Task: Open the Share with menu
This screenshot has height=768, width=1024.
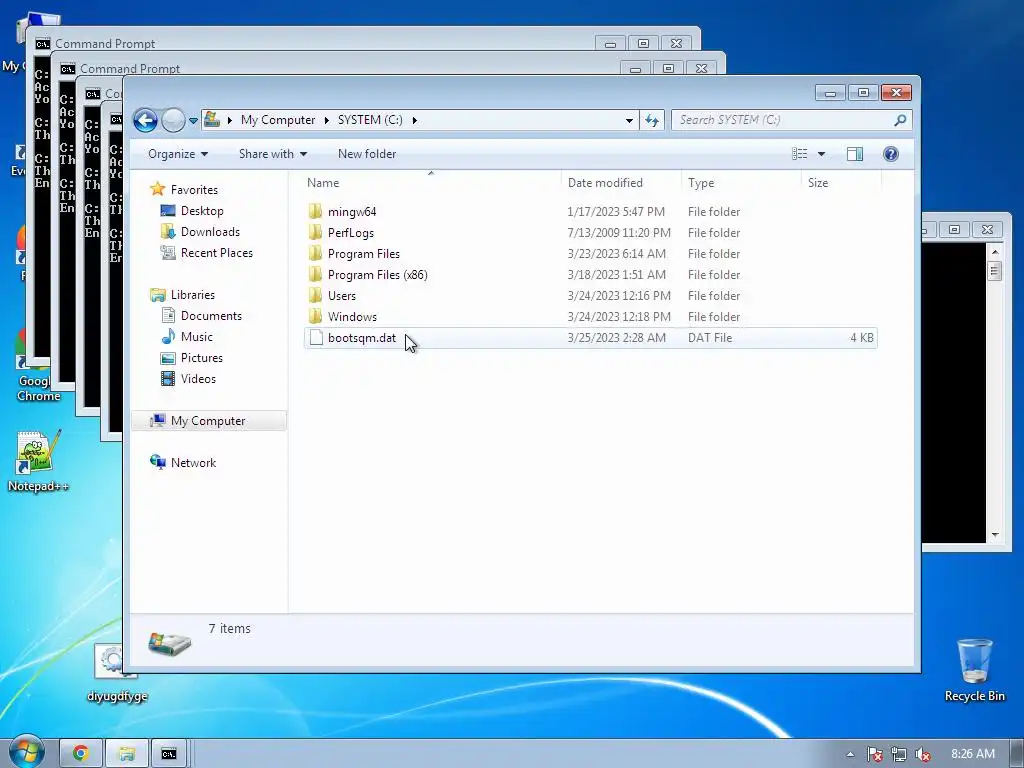Action: pos(272,154)
